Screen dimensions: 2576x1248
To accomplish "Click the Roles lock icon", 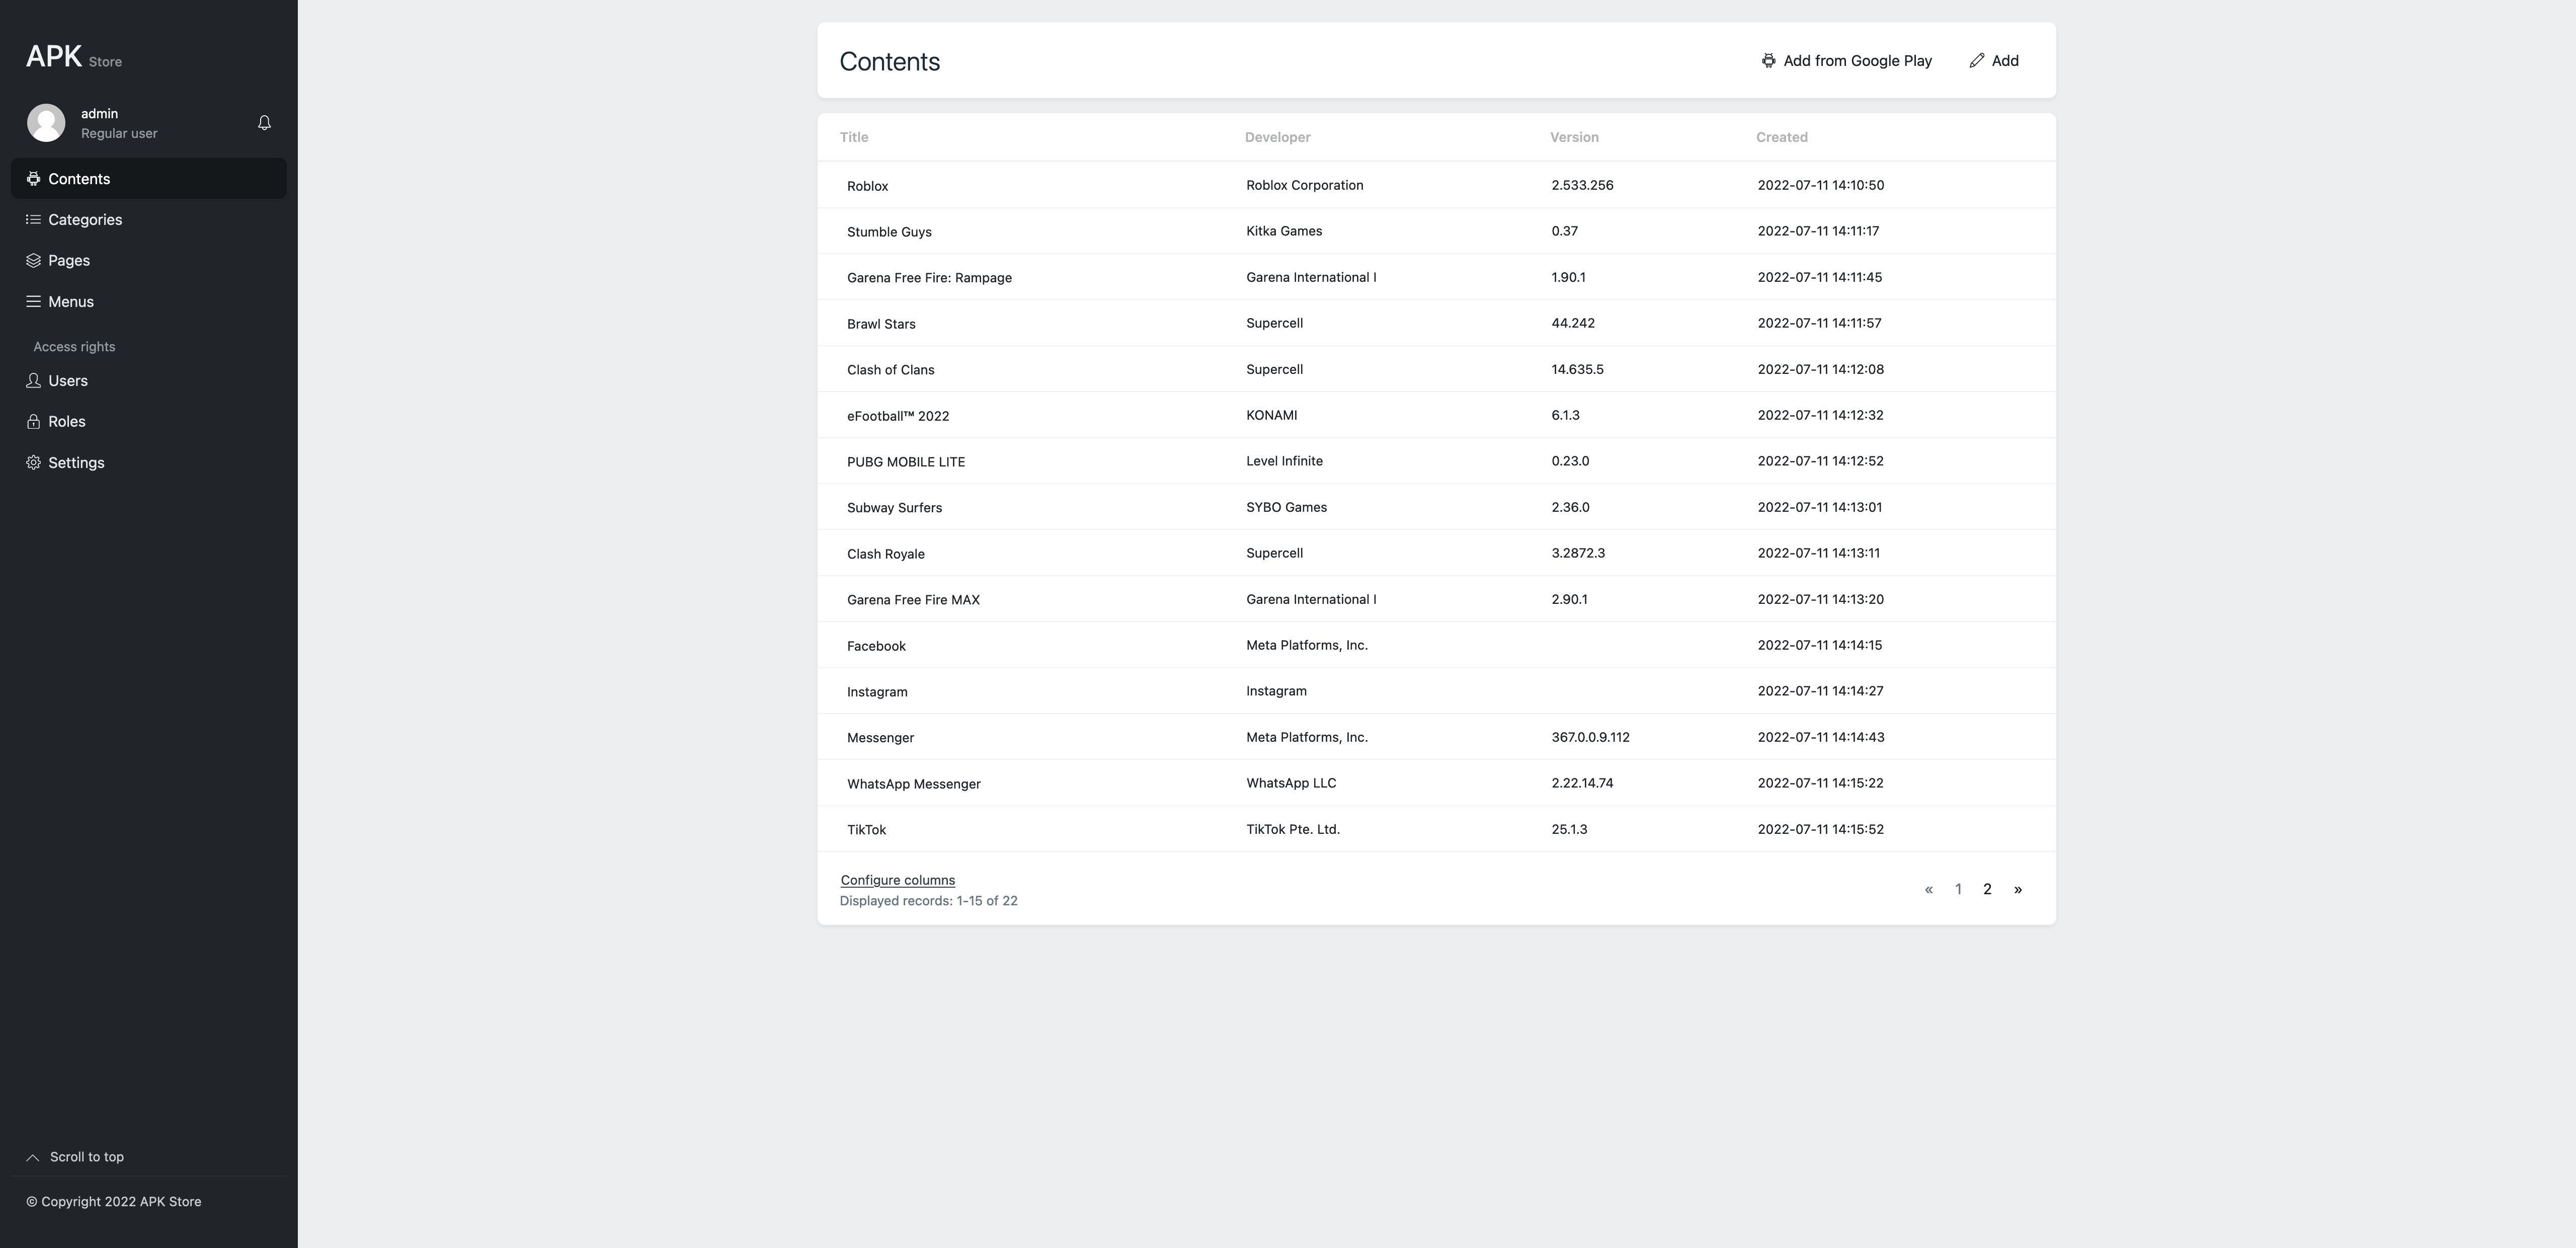I will tap(33, 422).
